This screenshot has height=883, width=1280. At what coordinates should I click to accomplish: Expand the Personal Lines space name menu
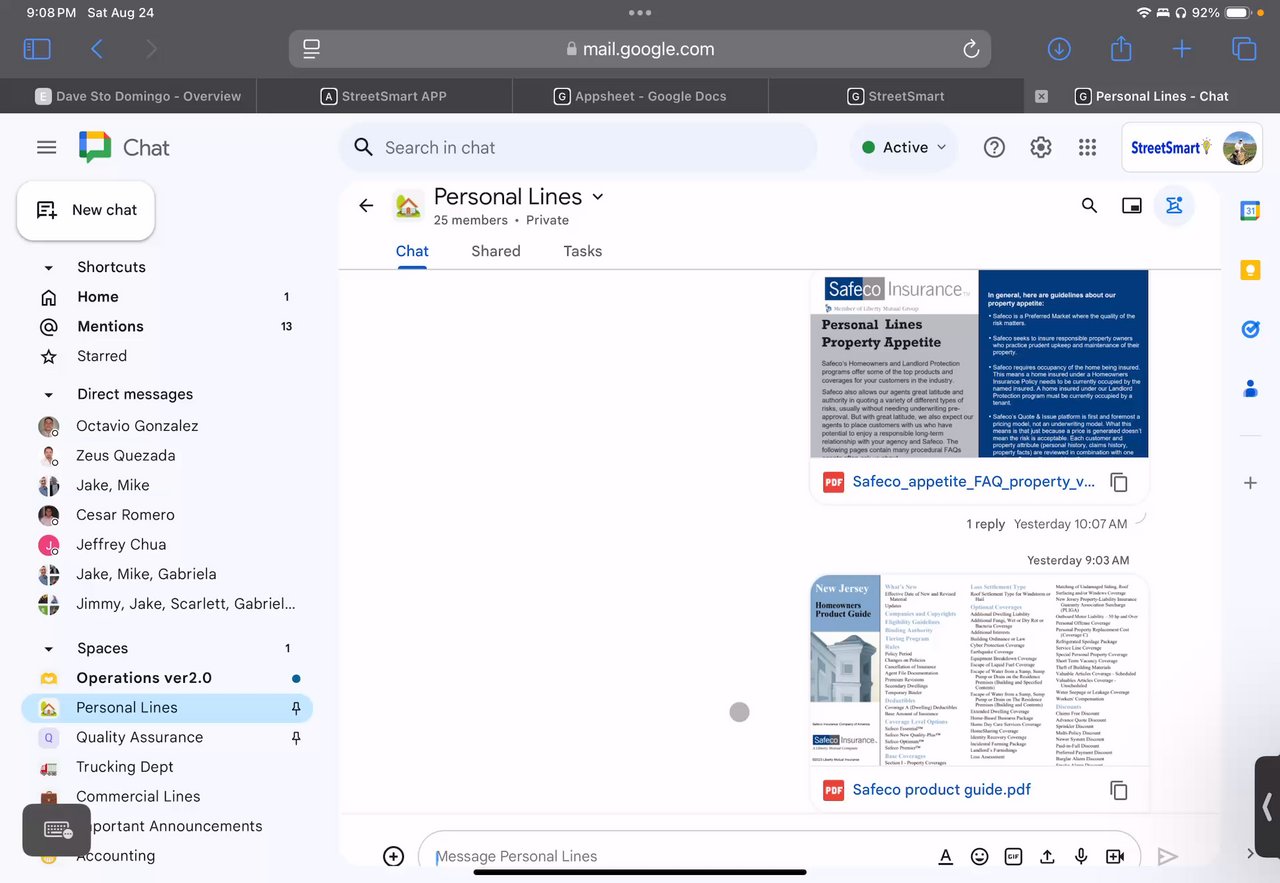tap(598, 196)
